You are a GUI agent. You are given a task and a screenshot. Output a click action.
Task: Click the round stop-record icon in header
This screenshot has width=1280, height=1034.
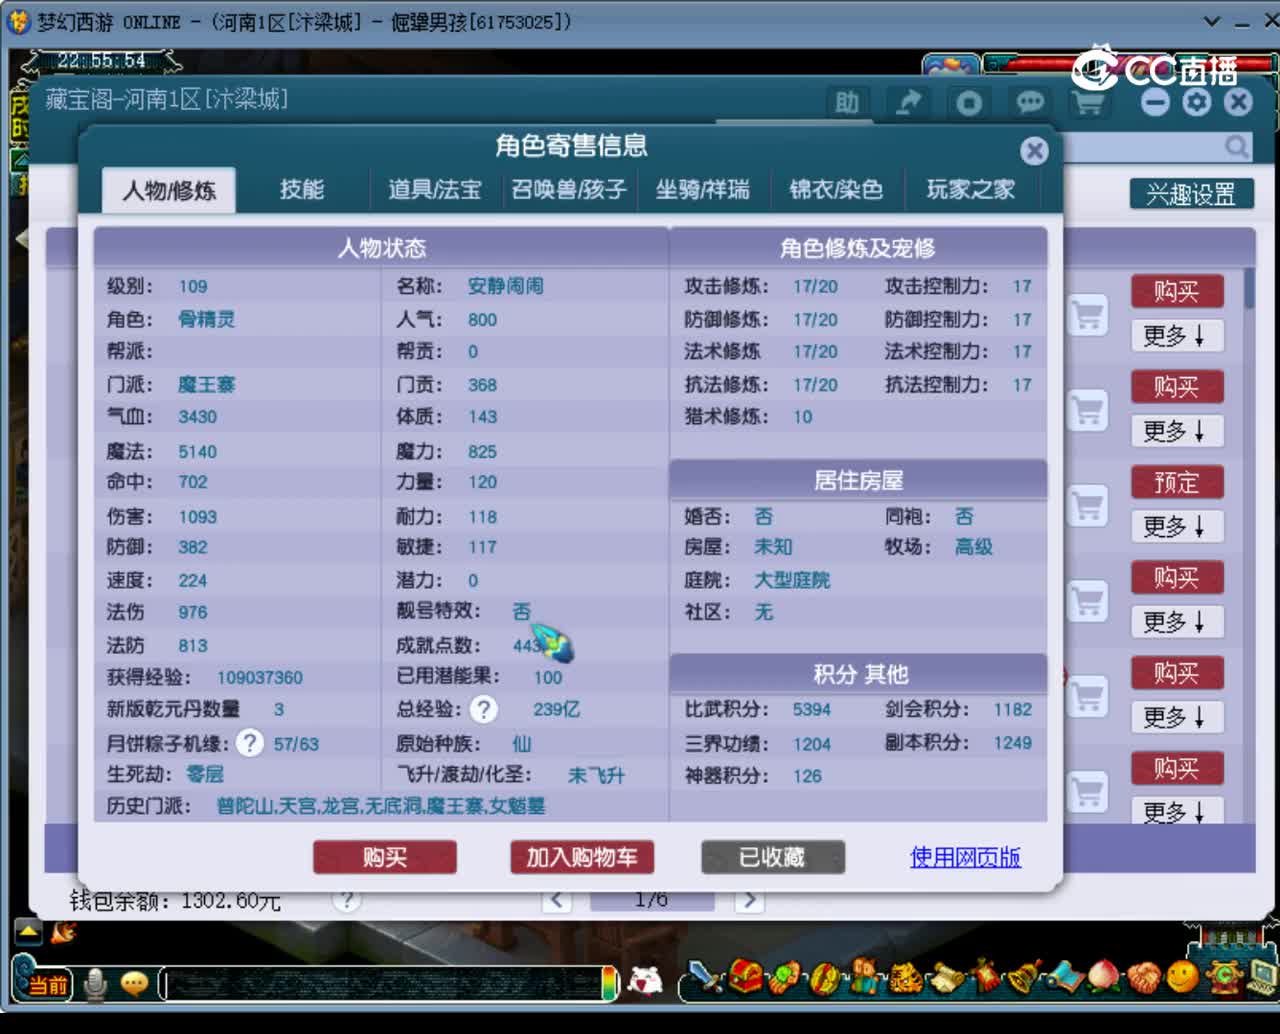point(969,102)
